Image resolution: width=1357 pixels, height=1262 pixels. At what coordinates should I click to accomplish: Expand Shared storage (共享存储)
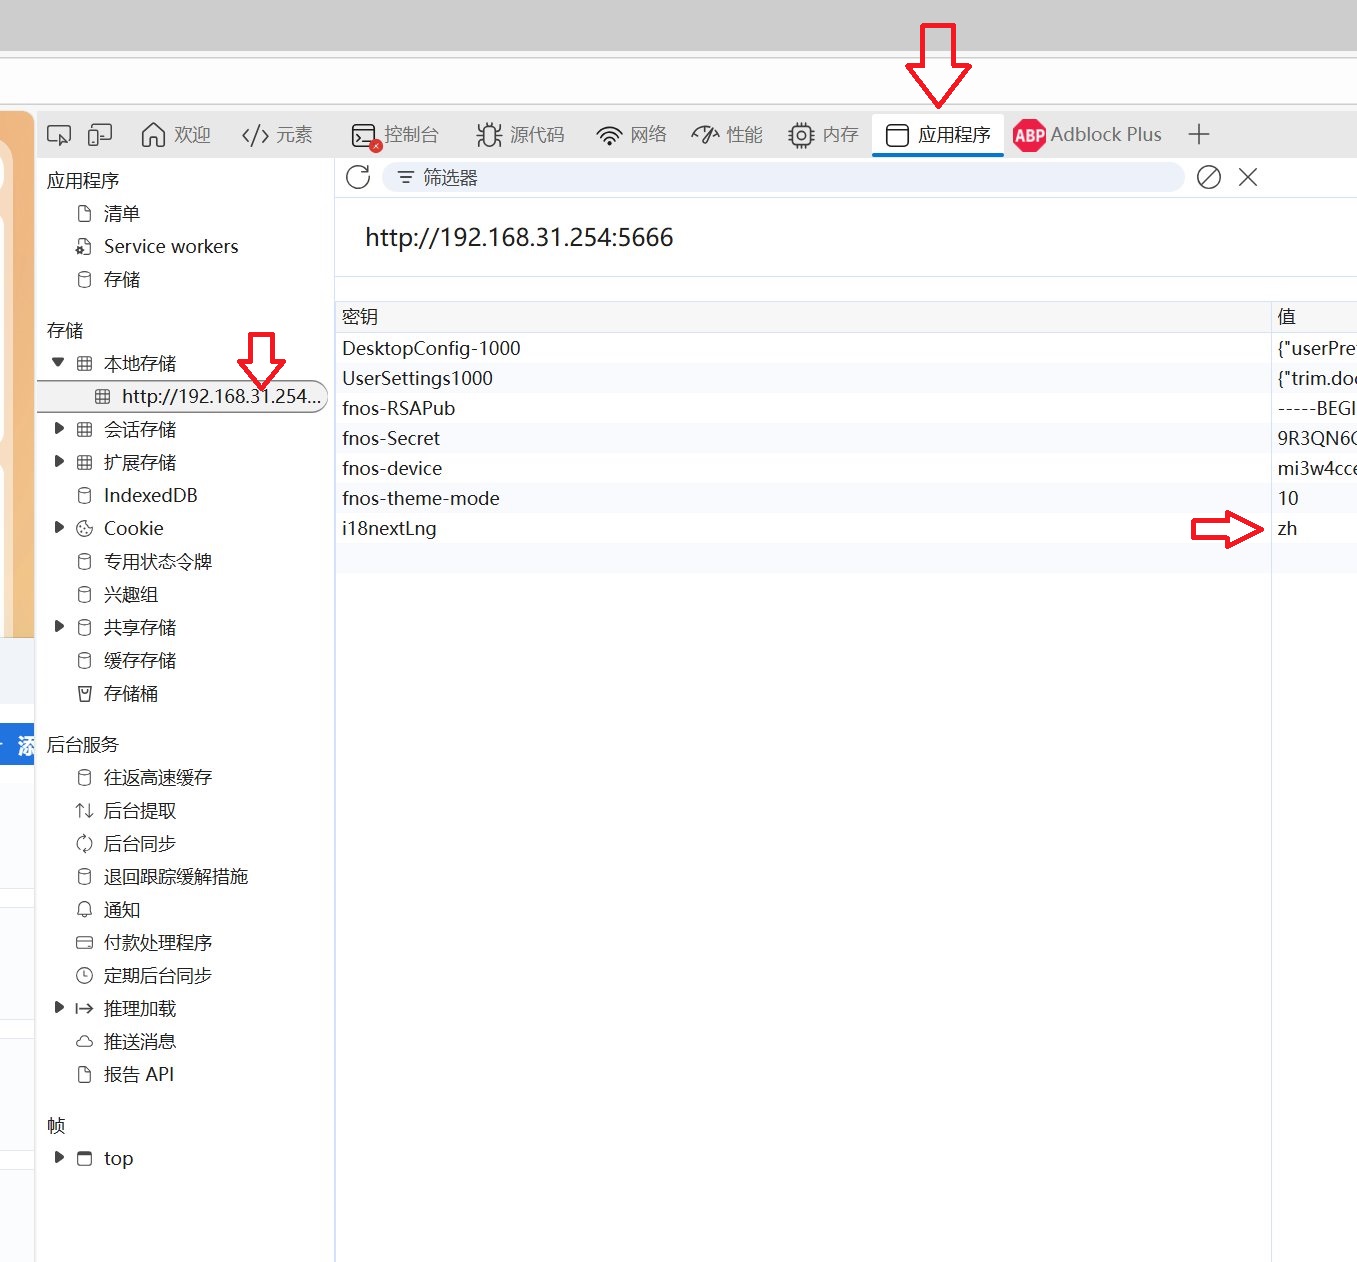pos(58,627)
